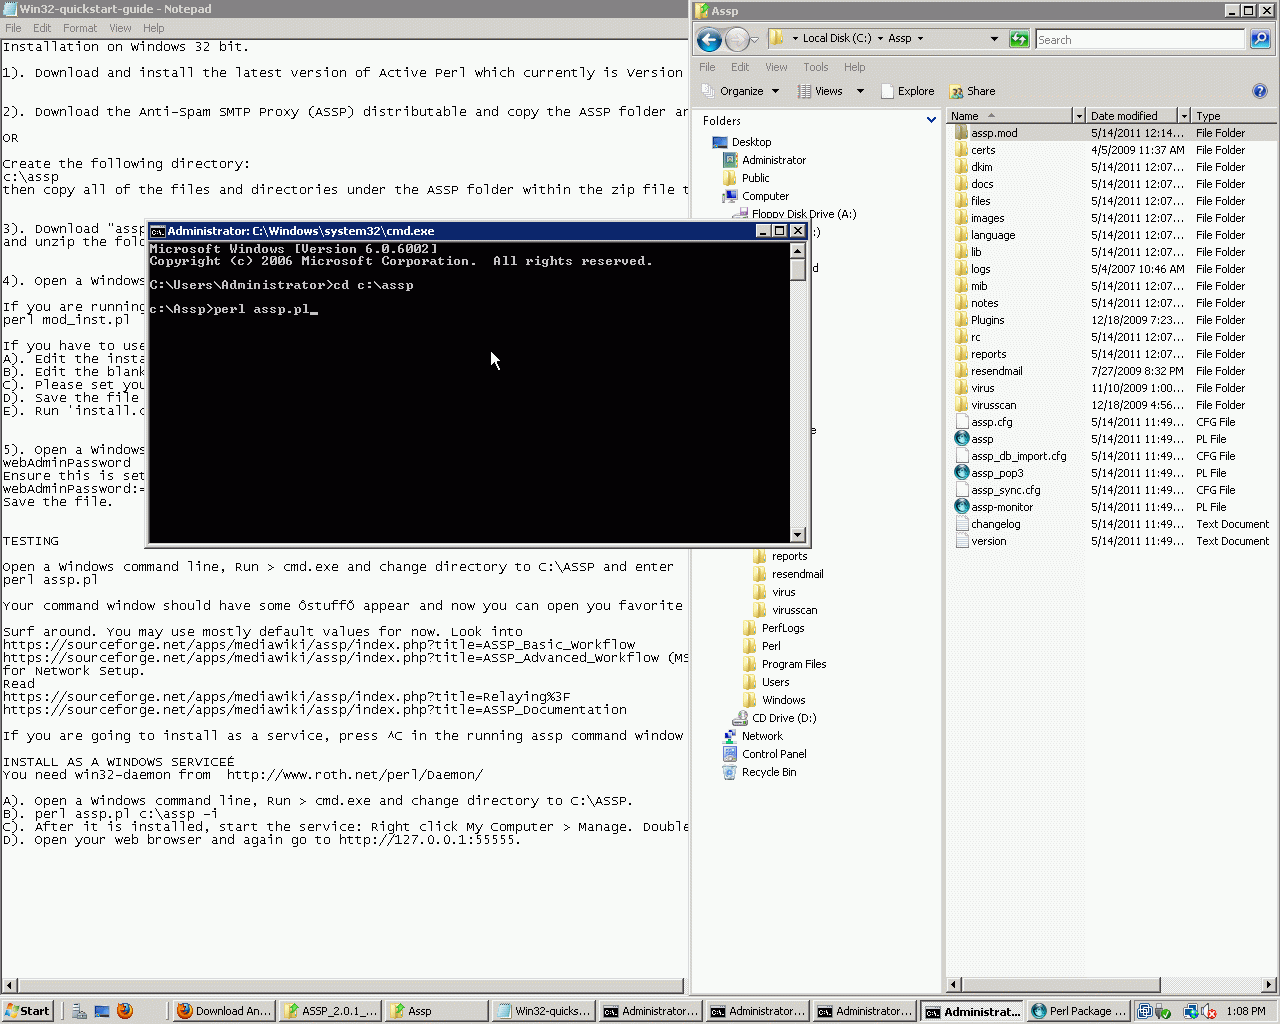
Task: Open the Explorer Tools menu
Action: pyautogui.click(x=815, y=67)
